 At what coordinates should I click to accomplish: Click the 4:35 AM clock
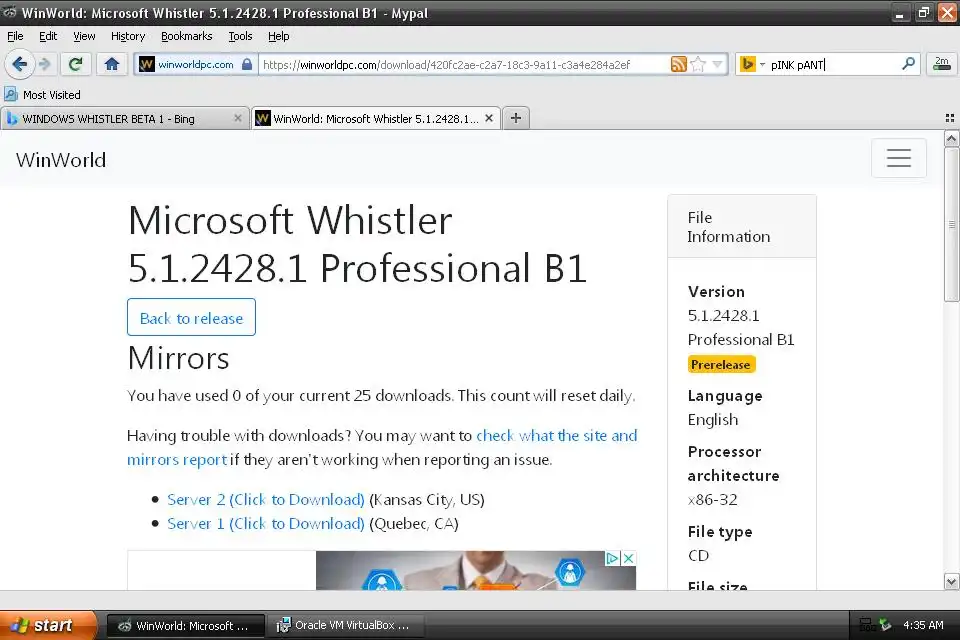[923, 625]
